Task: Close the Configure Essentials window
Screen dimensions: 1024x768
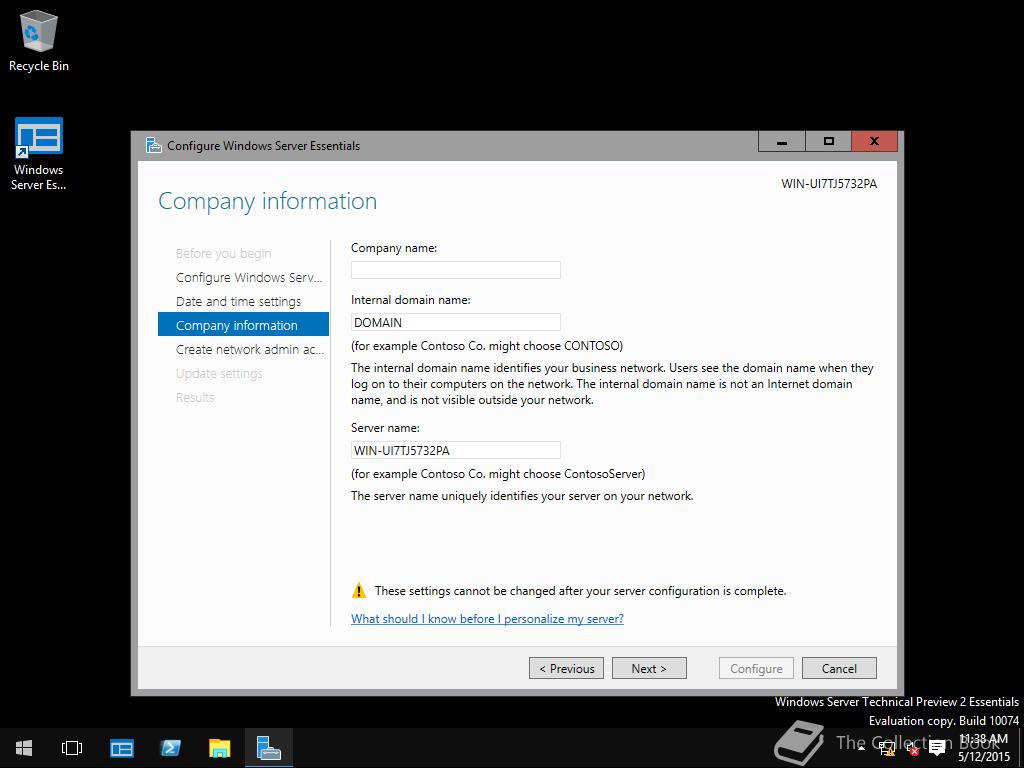Action: [874, 141]
